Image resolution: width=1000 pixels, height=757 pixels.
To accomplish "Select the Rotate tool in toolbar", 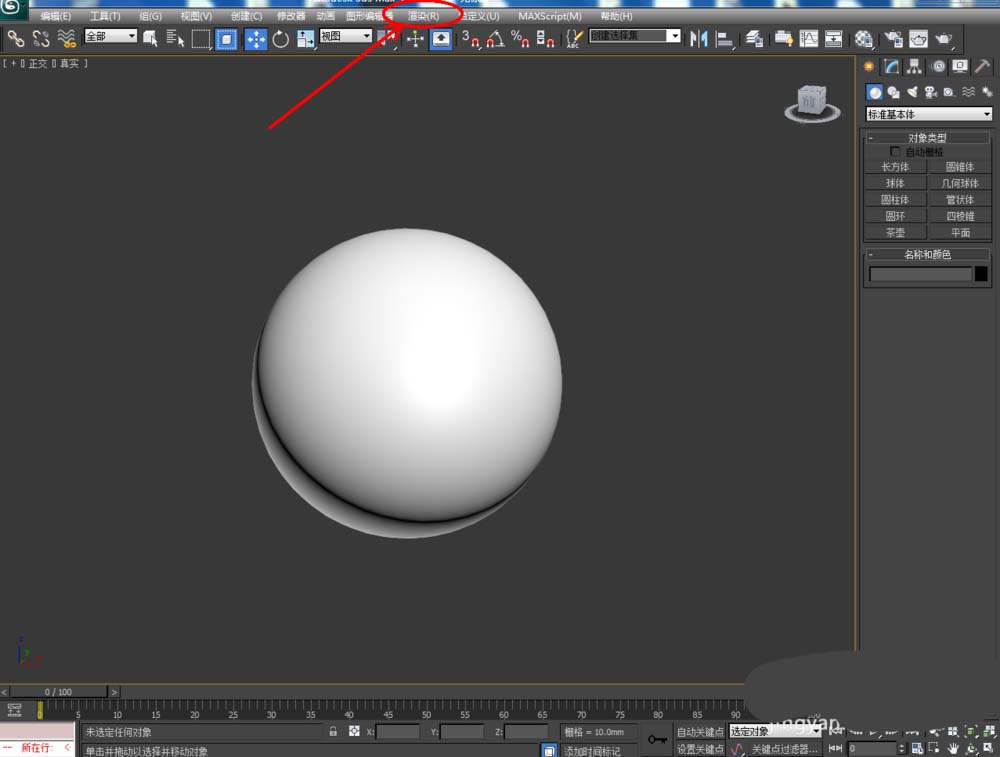I will coord(281,39).
